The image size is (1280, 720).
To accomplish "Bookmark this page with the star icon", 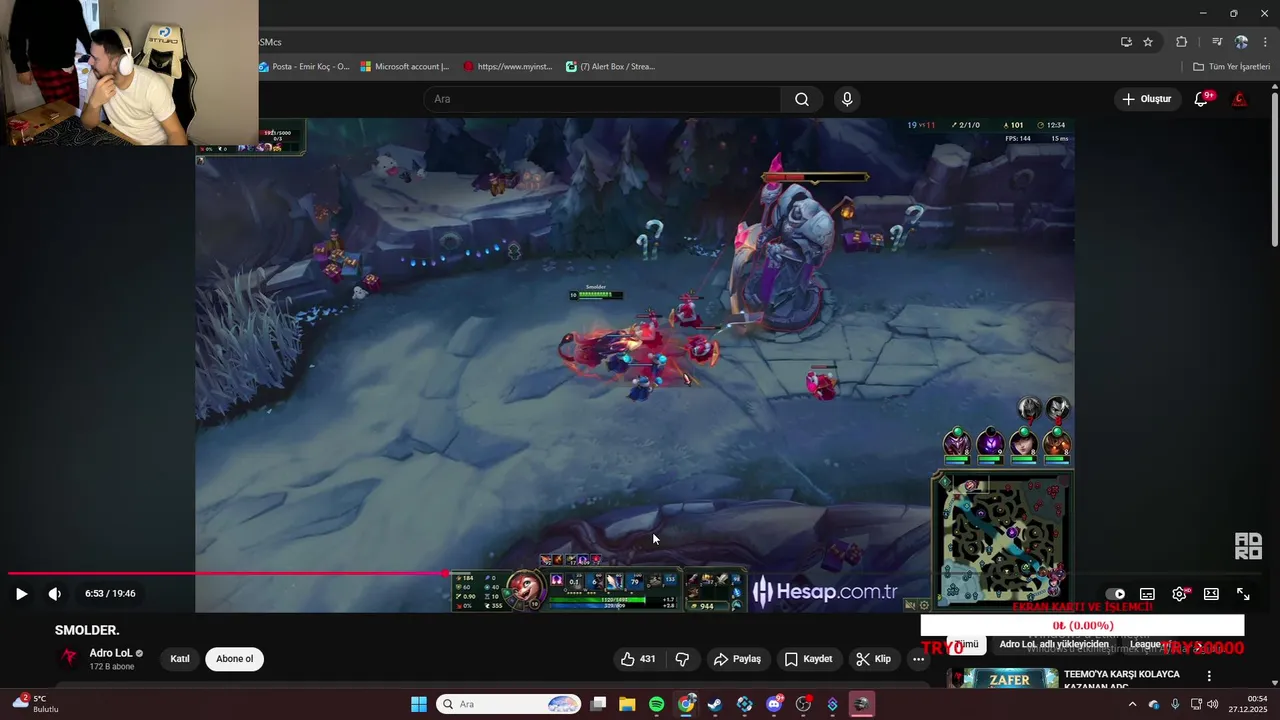I will pos(1148,42).
